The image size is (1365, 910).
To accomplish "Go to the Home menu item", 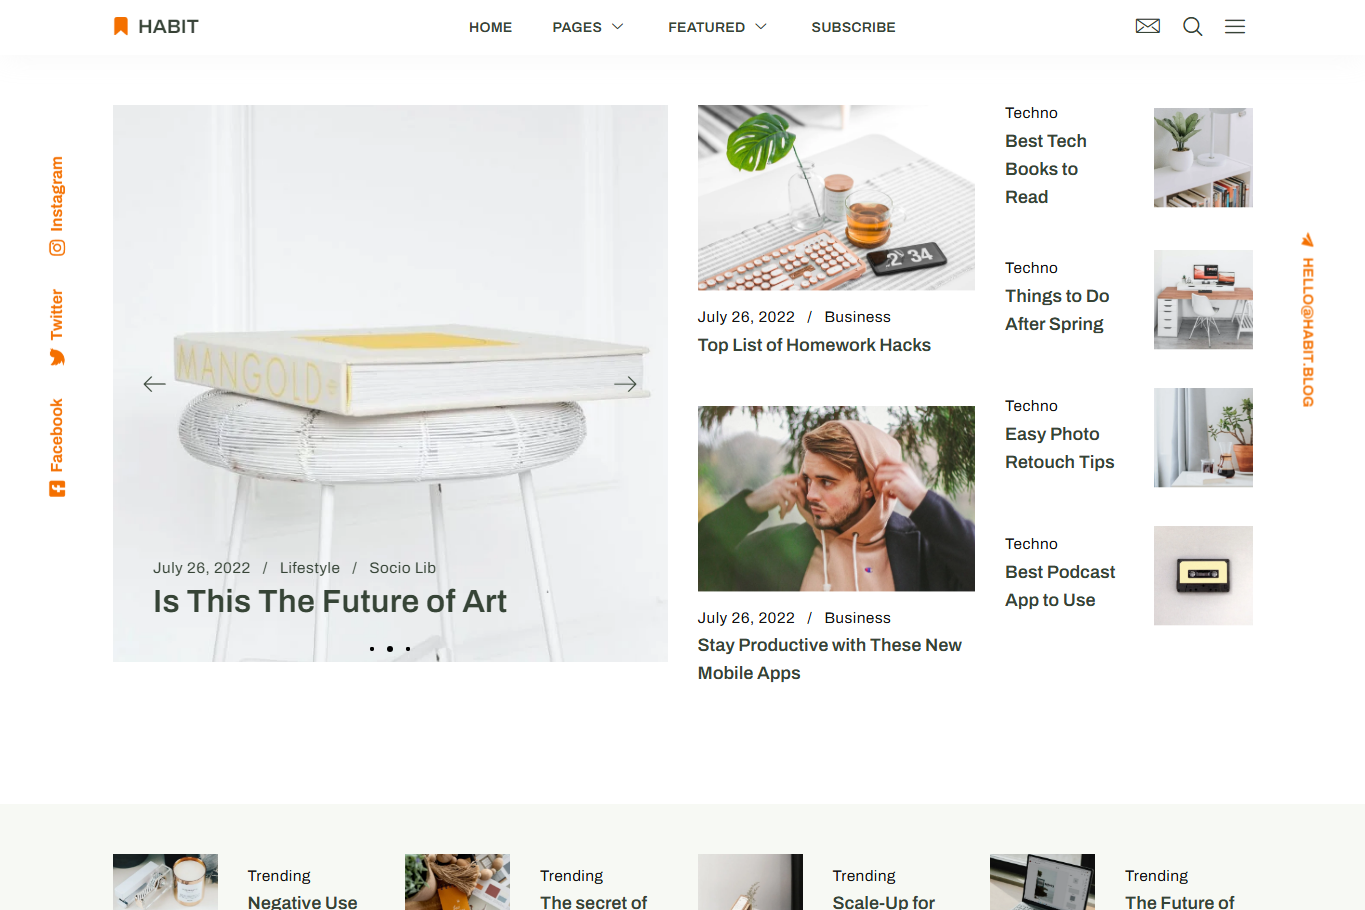I will coord(490,27).
